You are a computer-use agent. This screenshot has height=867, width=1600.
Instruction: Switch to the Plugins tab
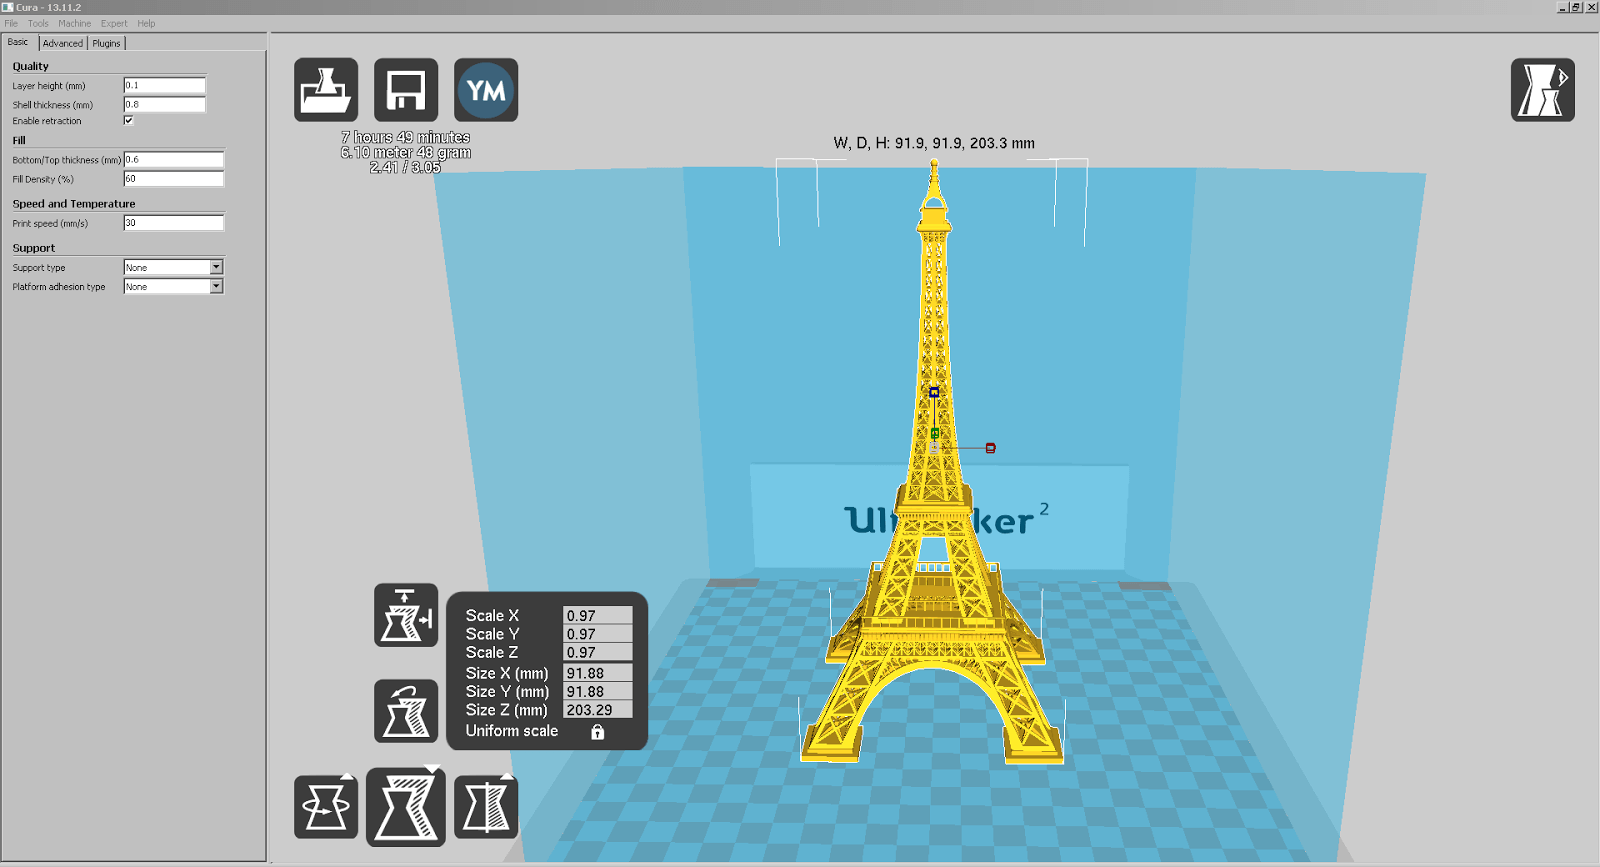[107, 43]
